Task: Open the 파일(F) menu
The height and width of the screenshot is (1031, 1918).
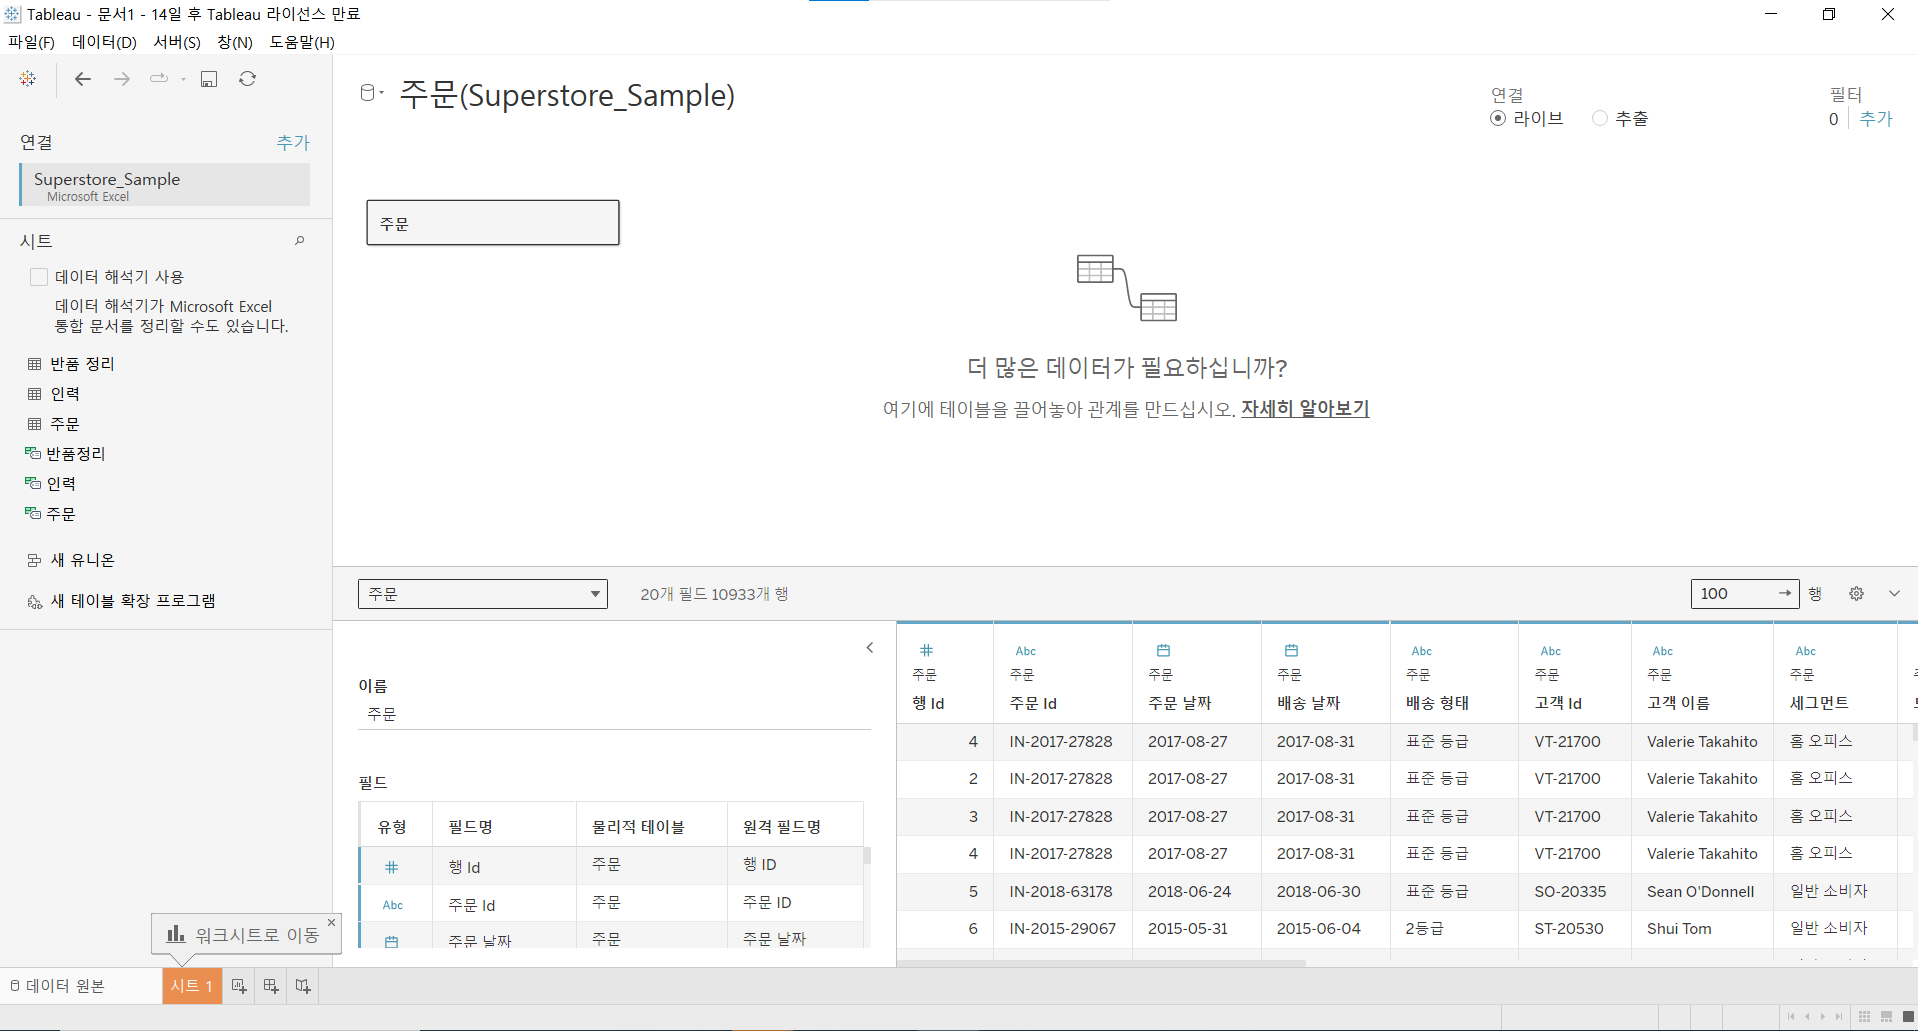Action: coord(32,42)
